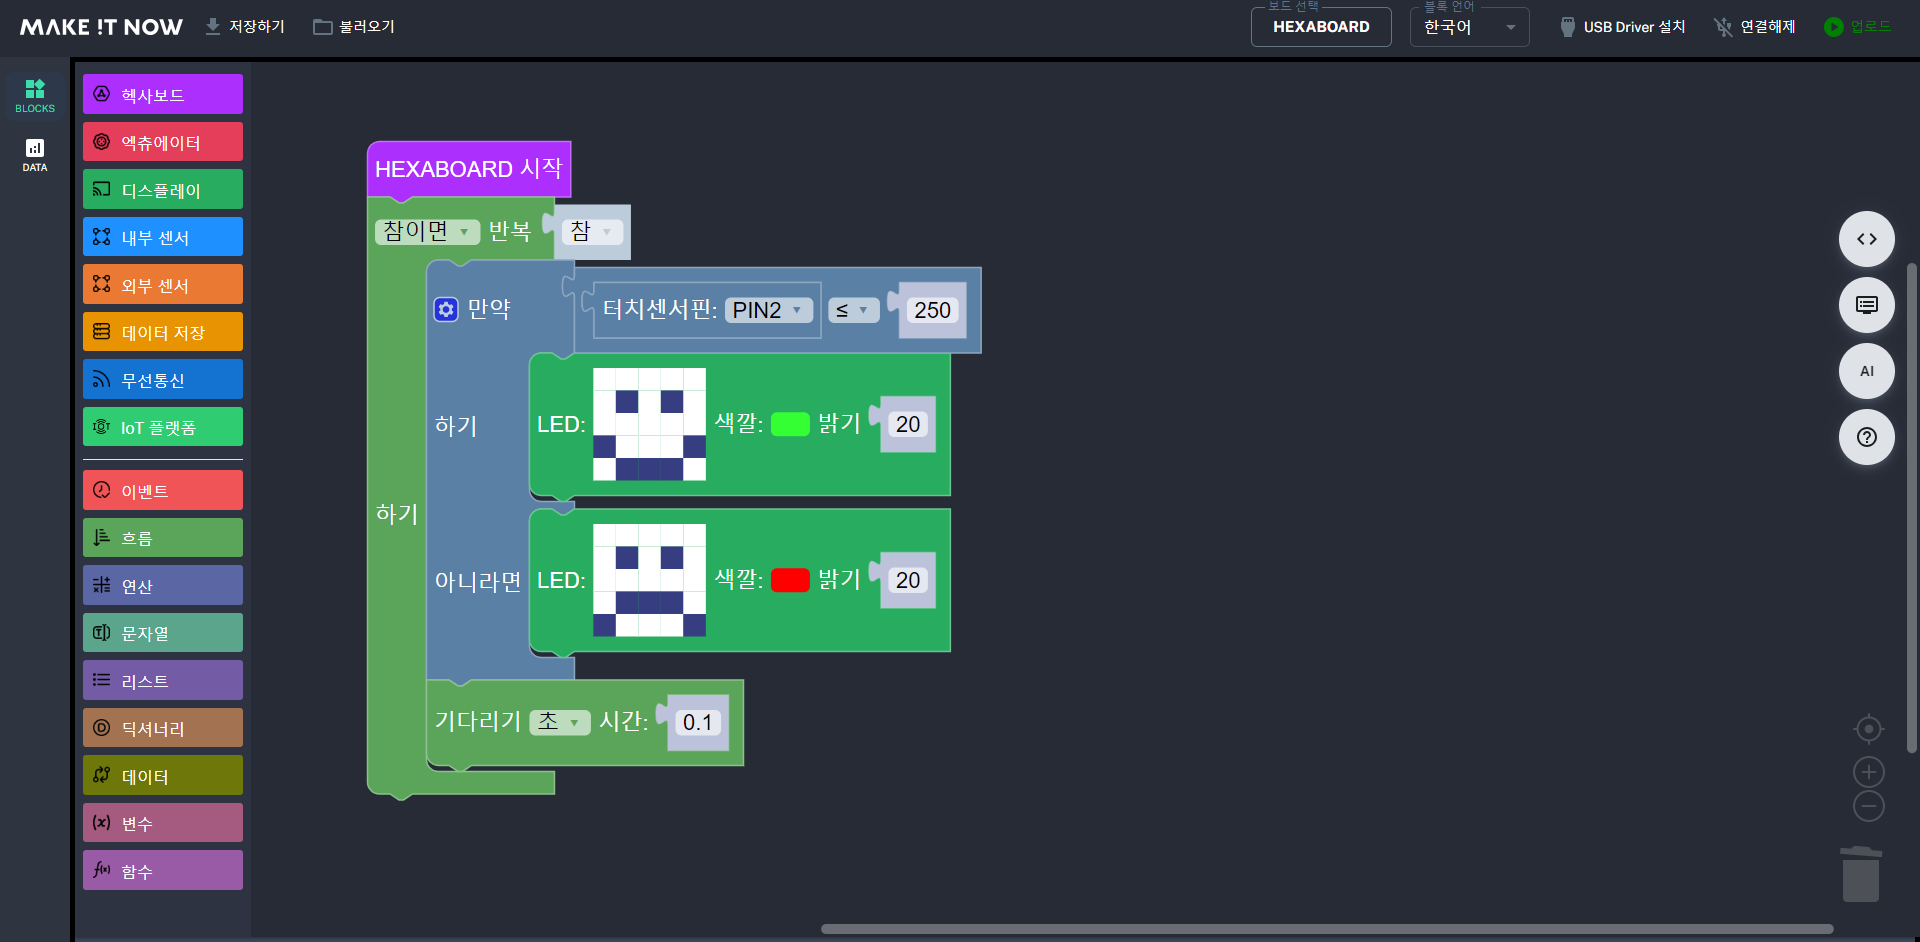Screen dimensions: 1920x942
Task: Click the 250 threshold value field
Action: [932, 310]
